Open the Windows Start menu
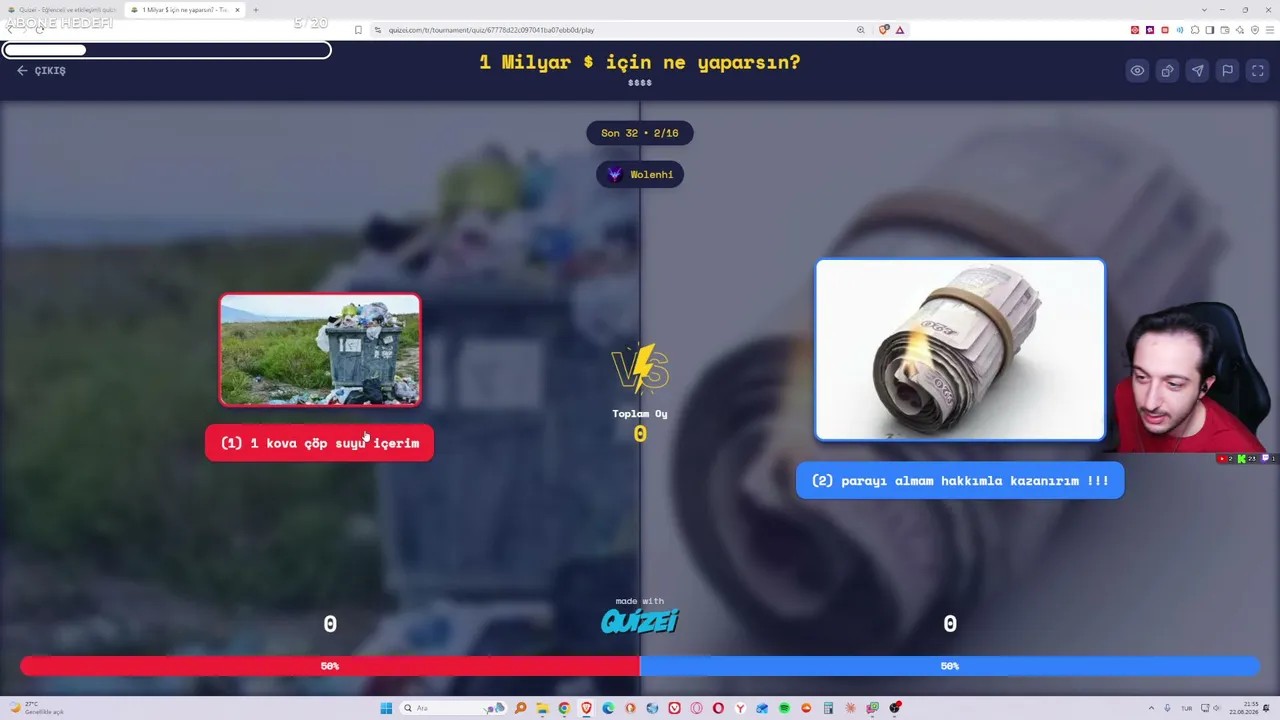 coord(386,708)
